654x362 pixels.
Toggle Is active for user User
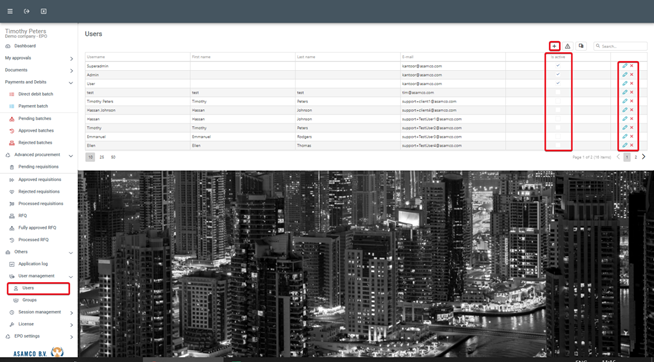click(558, 83)
